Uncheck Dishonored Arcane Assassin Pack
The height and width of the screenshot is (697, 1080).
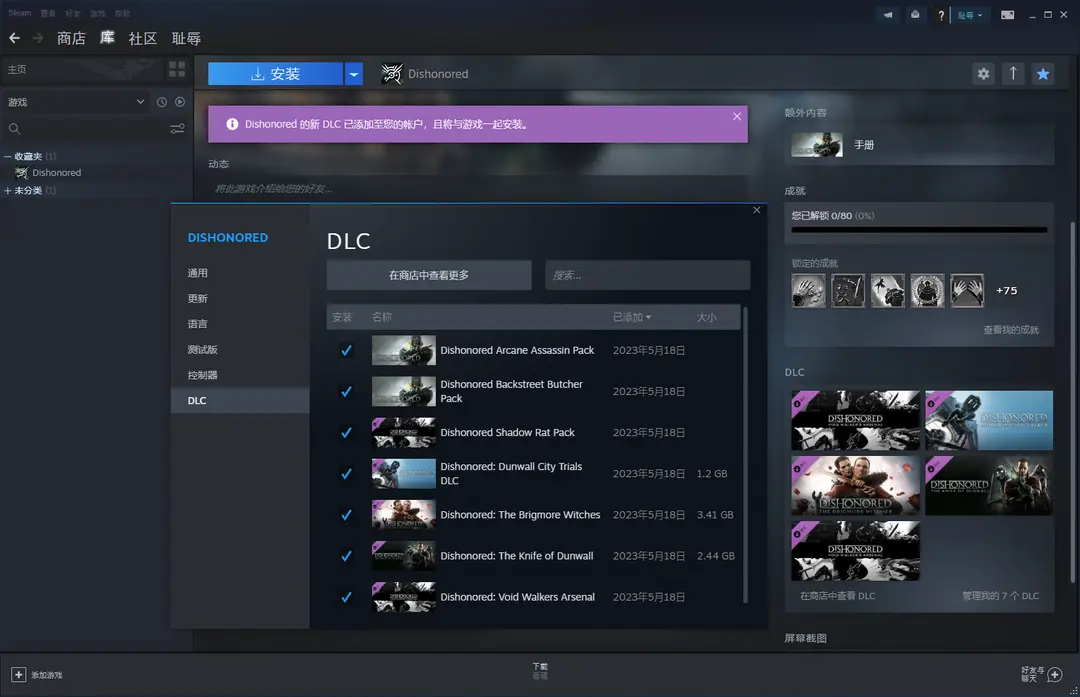[346, 351]
